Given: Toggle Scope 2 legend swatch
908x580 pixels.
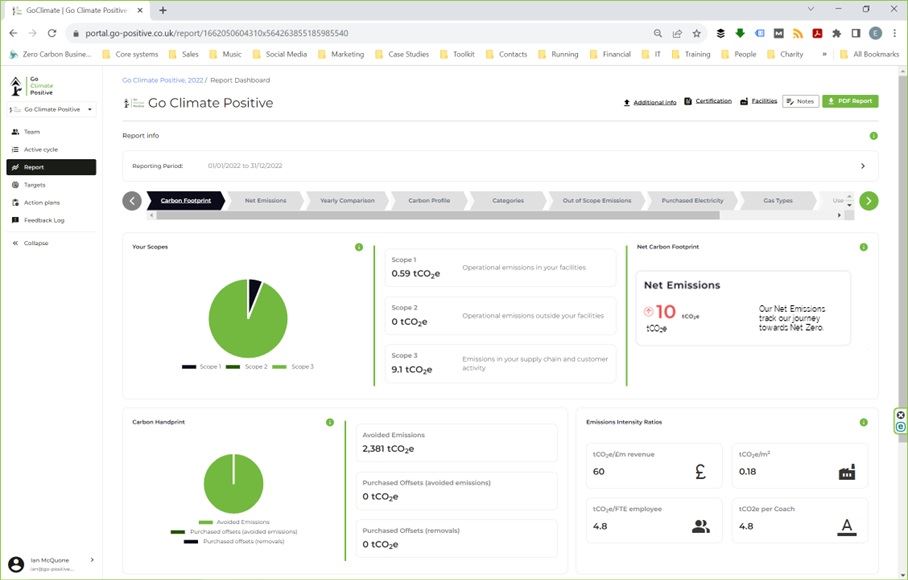Looking at the screenshot, I should [x=233, y=367].
